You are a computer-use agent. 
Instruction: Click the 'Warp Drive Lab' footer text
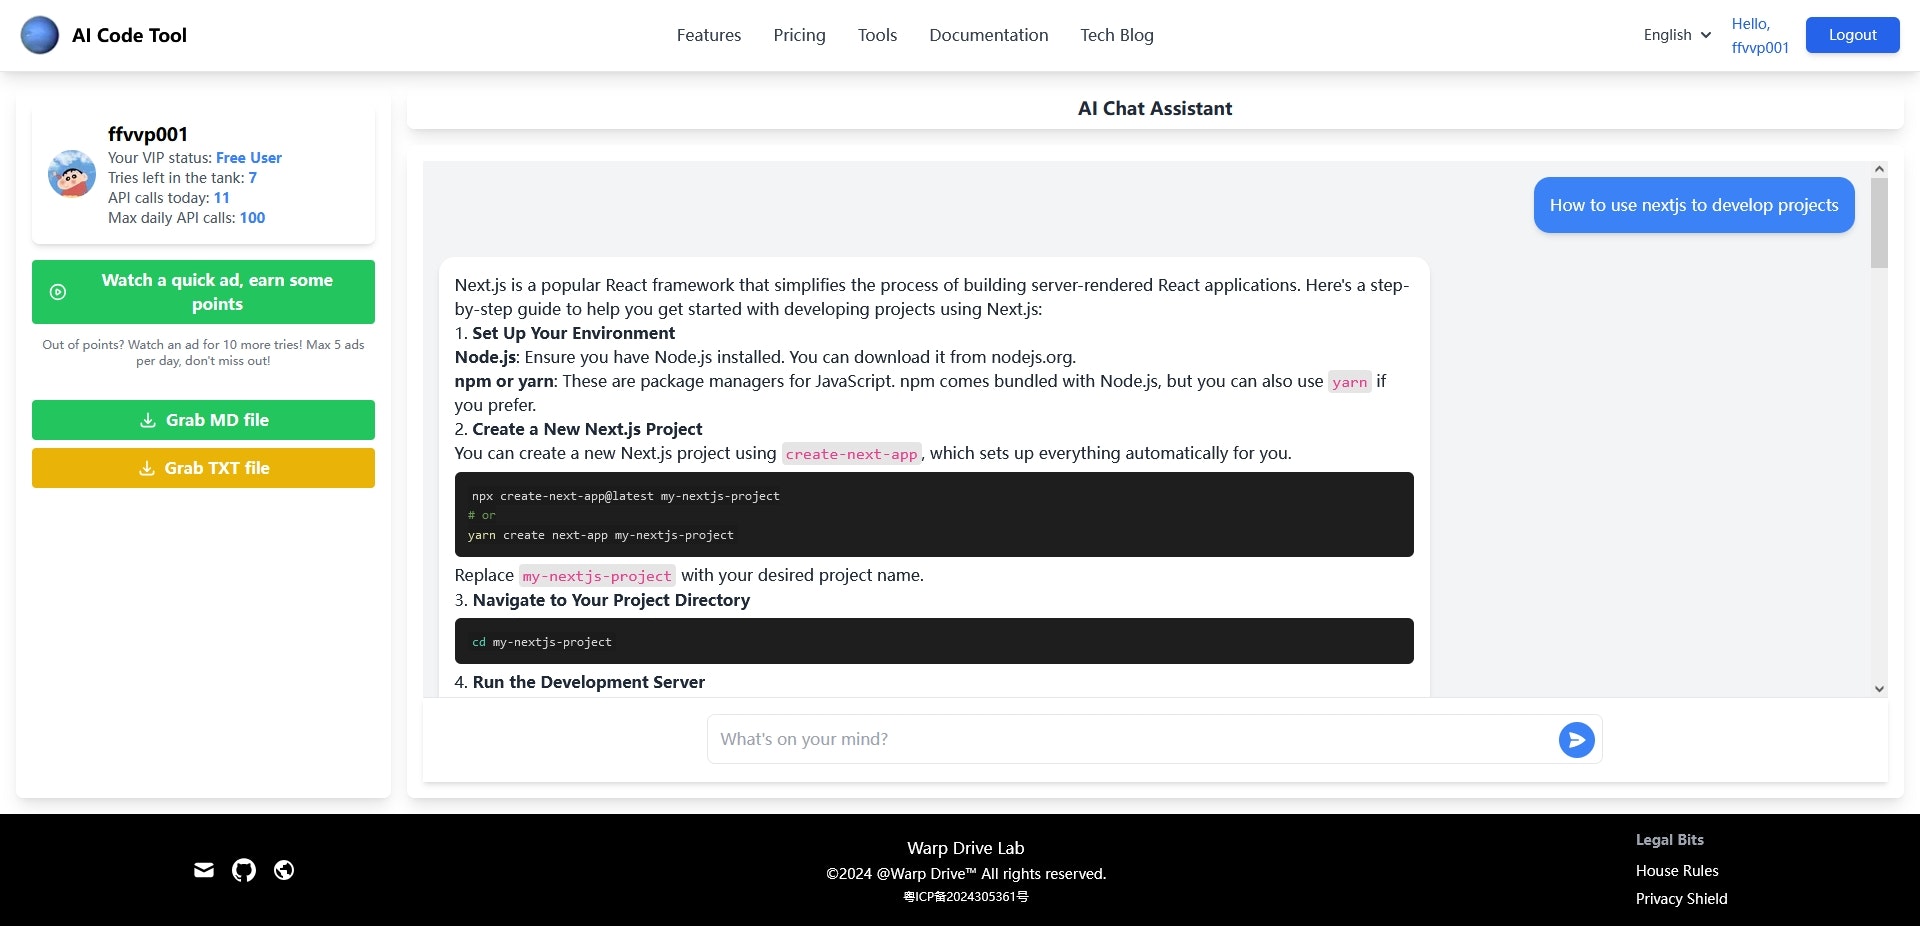(x=966, y=848)
